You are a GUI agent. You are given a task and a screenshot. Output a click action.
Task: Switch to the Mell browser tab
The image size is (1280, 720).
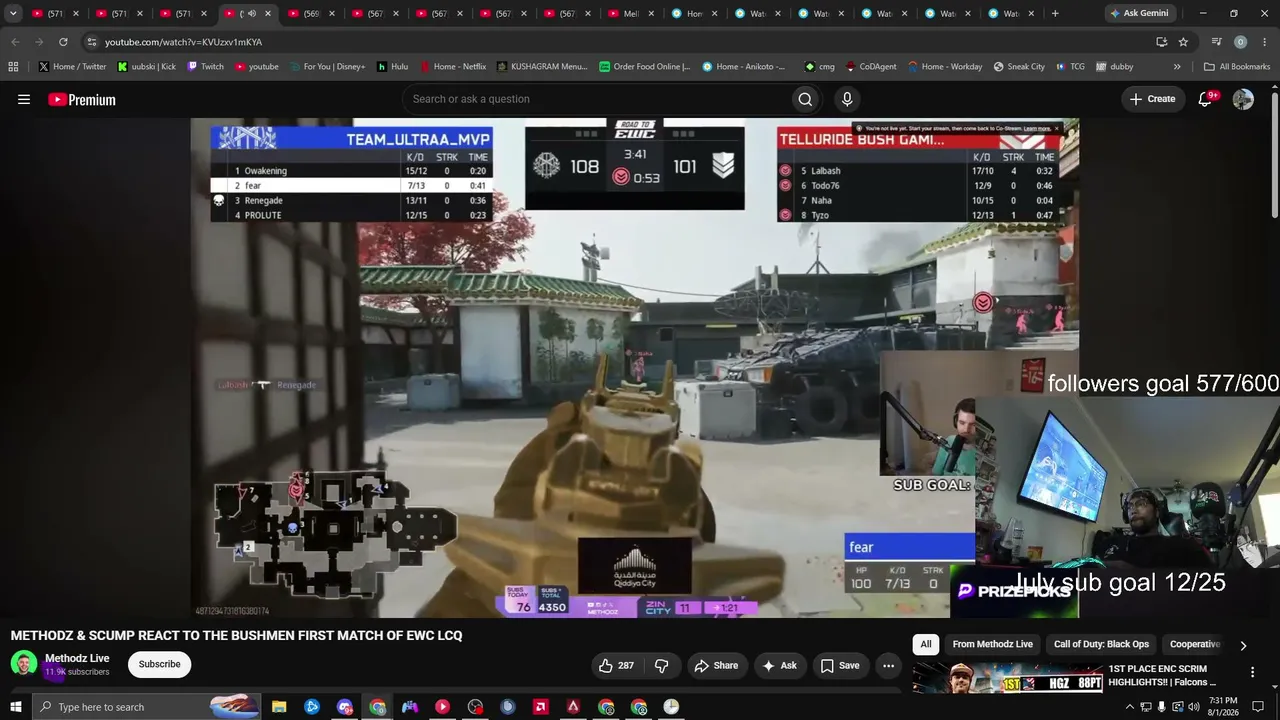coord(631,14)
